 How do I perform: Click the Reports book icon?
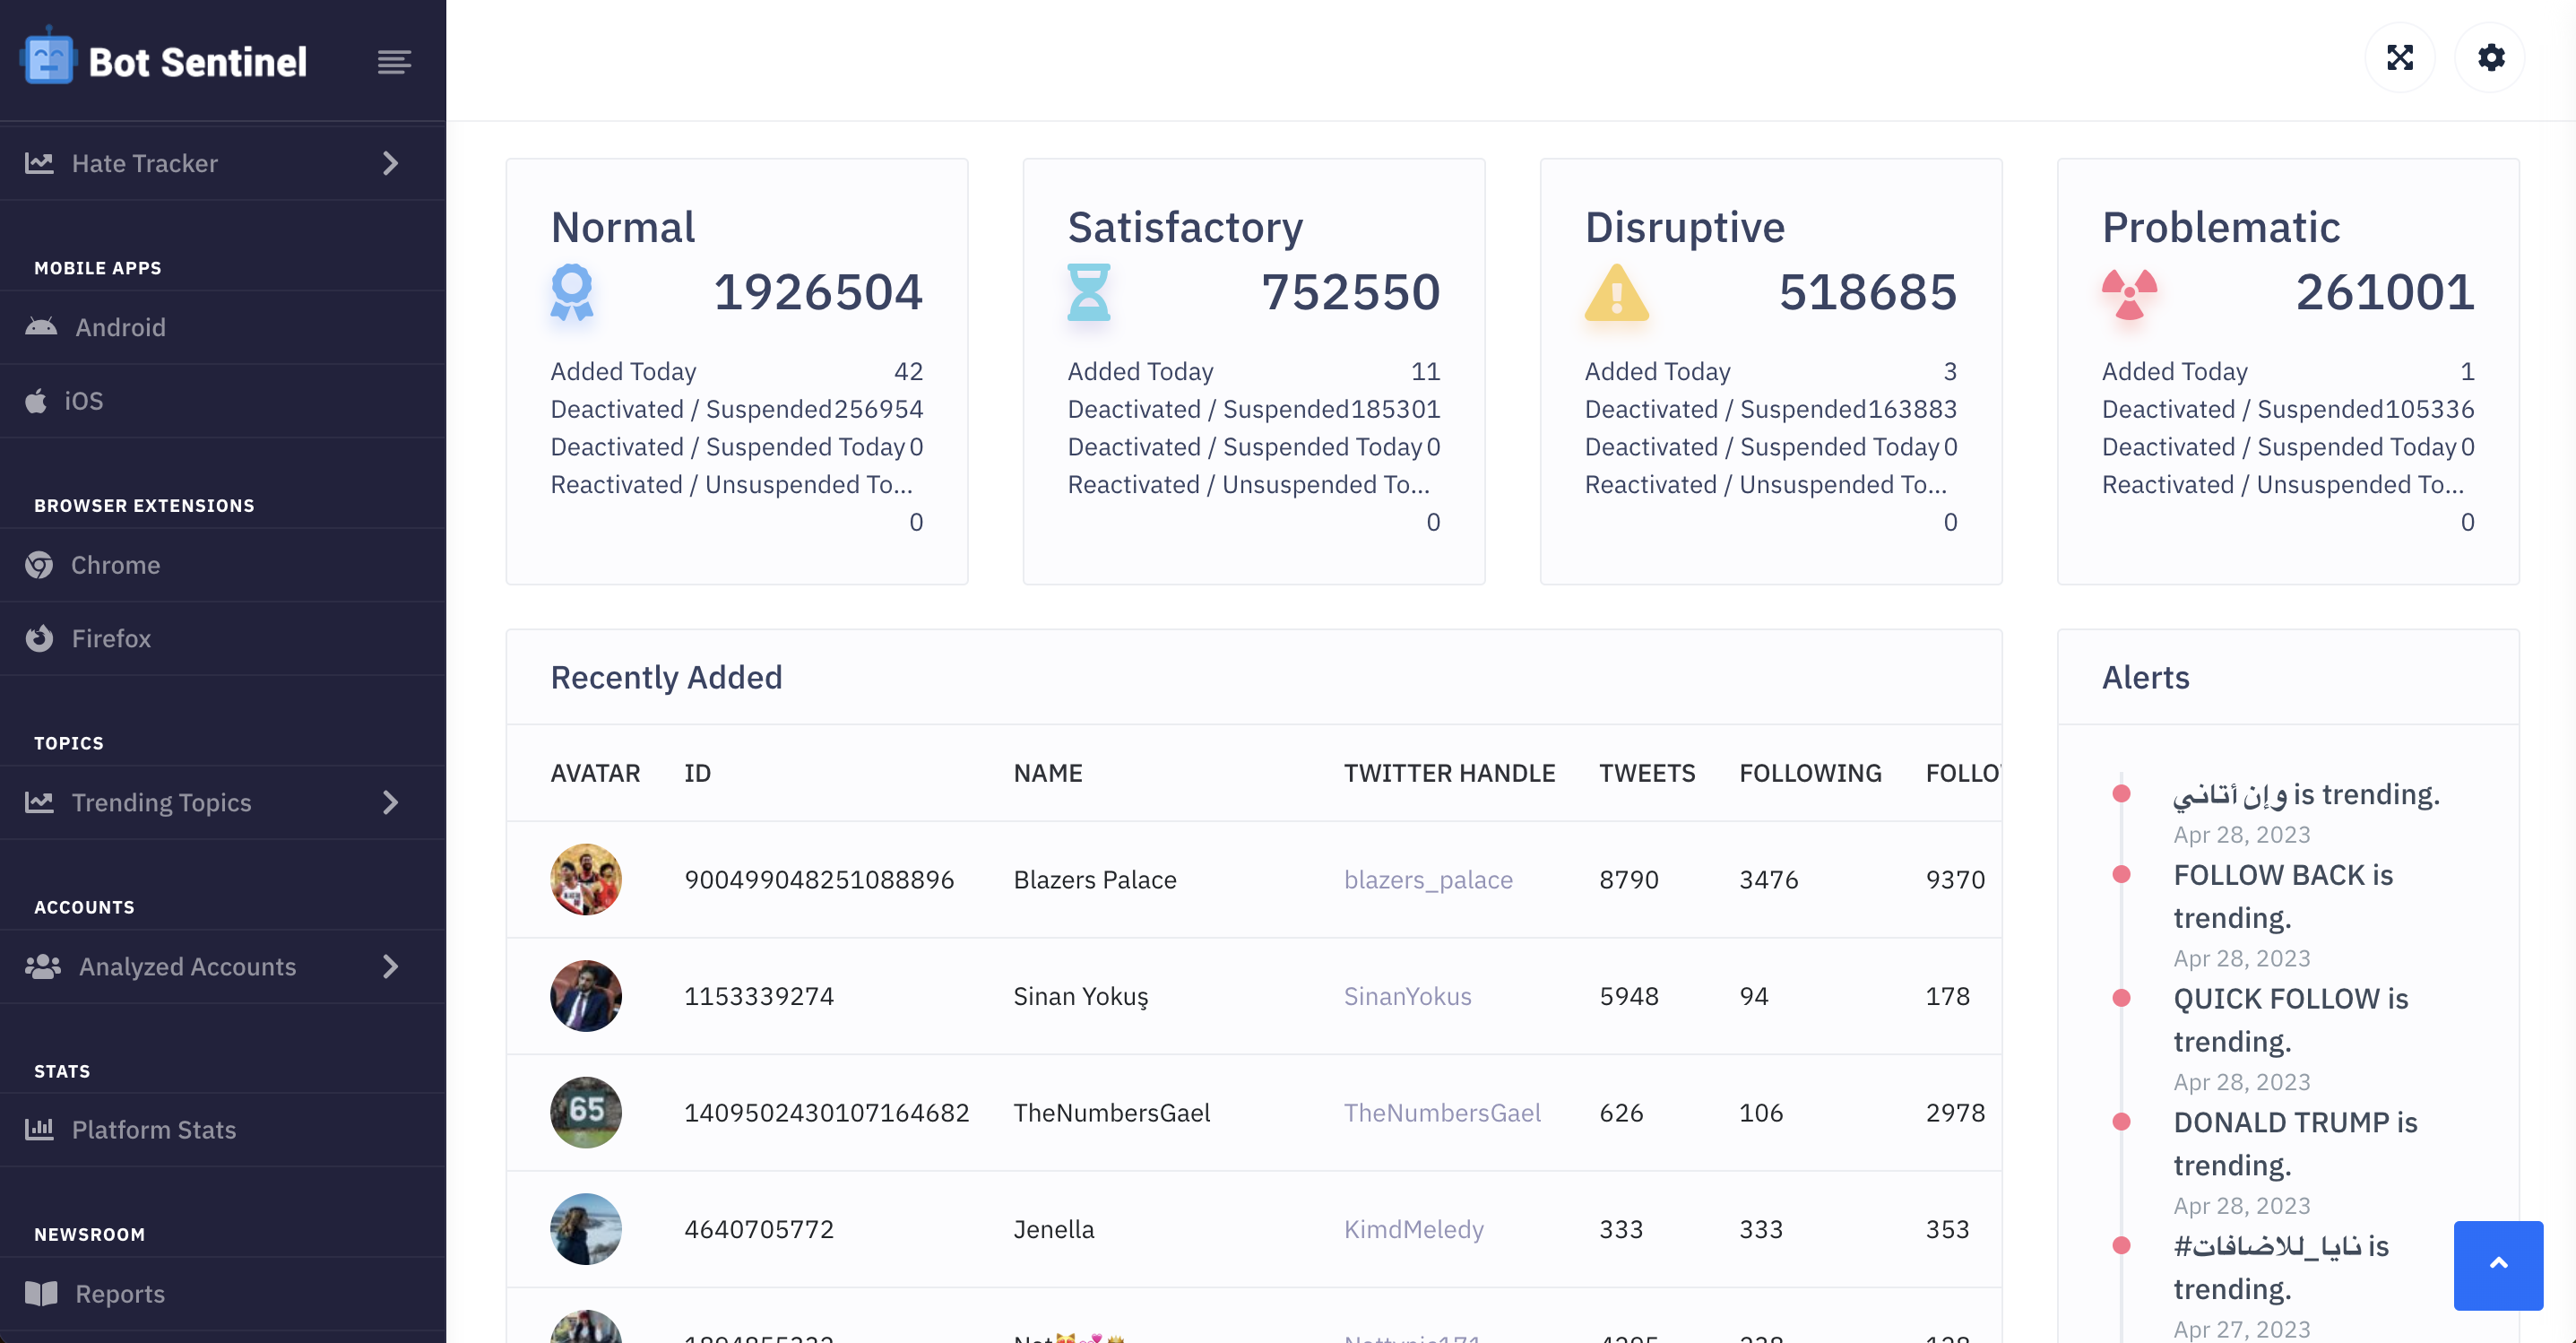pos(41,1293)
